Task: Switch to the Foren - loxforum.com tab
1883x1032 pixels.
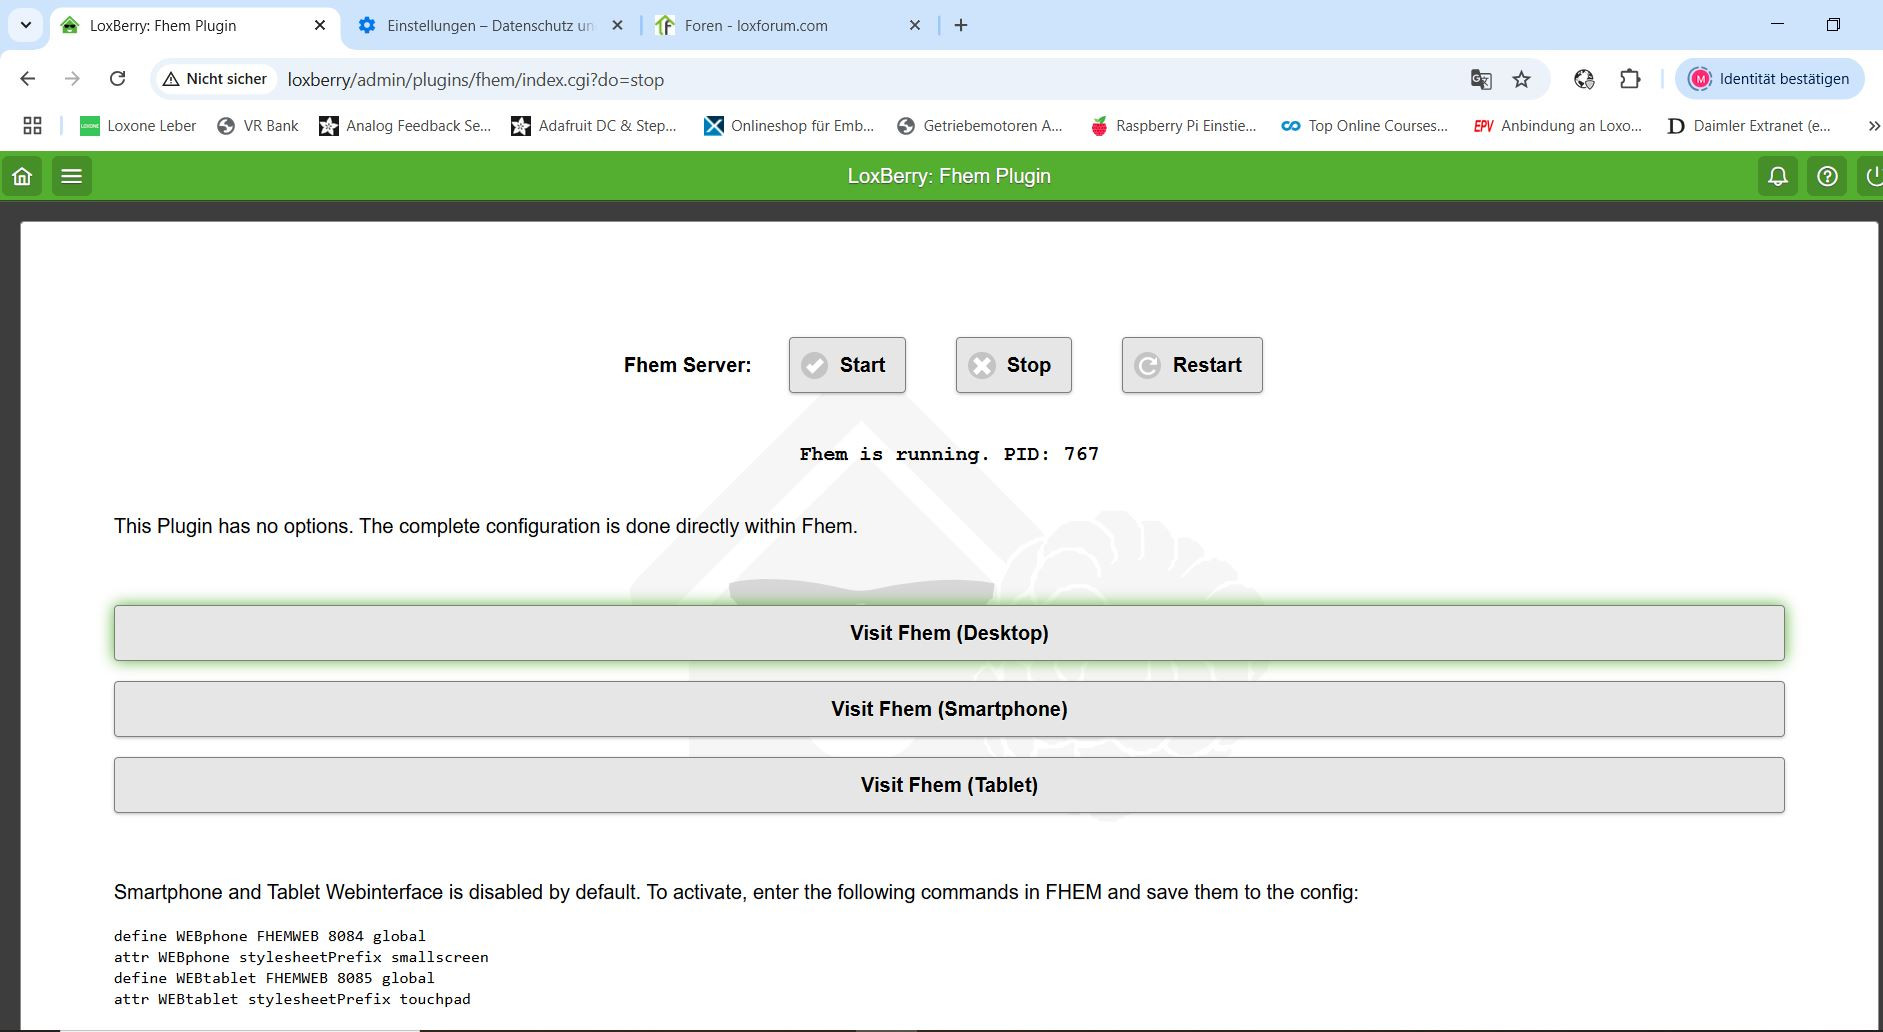Action: [788, 26]
